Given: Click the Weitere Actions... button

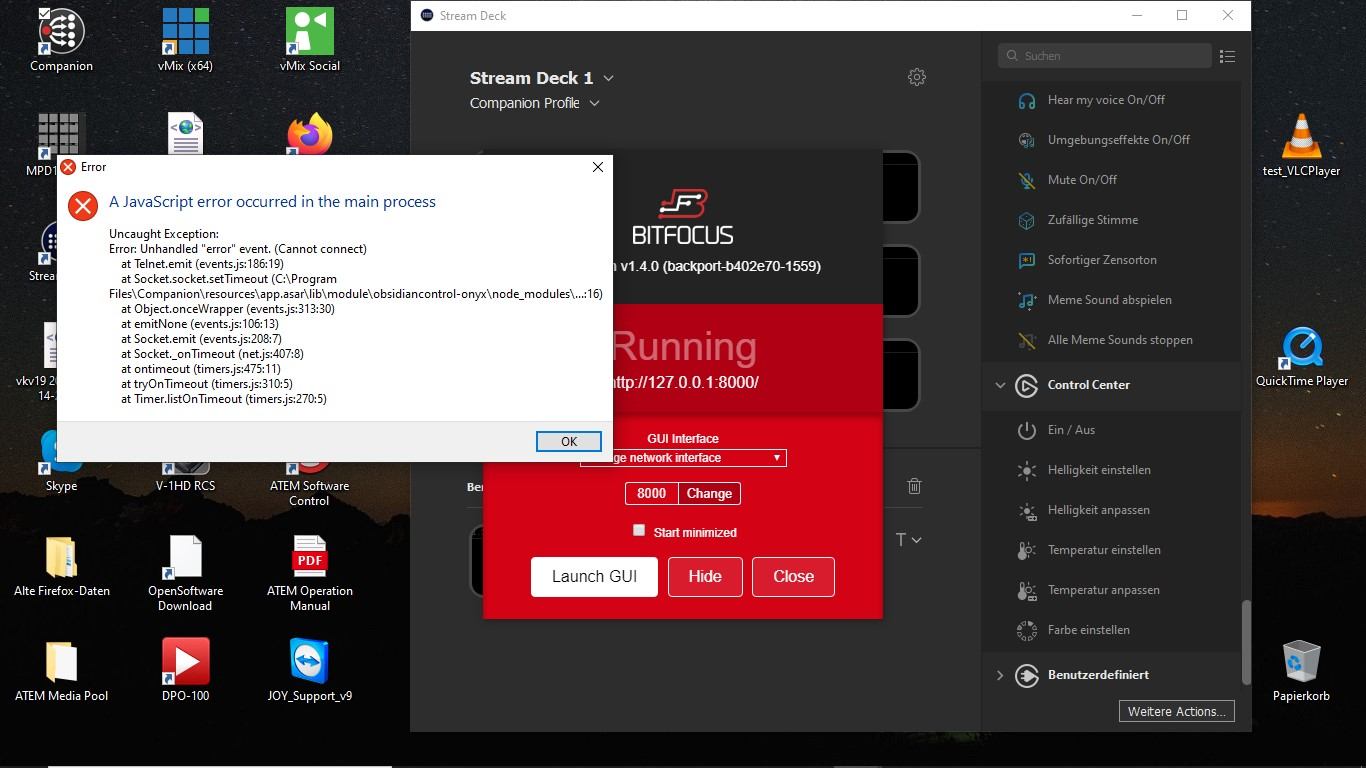Looking at the screenshot, I should (1177, 712).
